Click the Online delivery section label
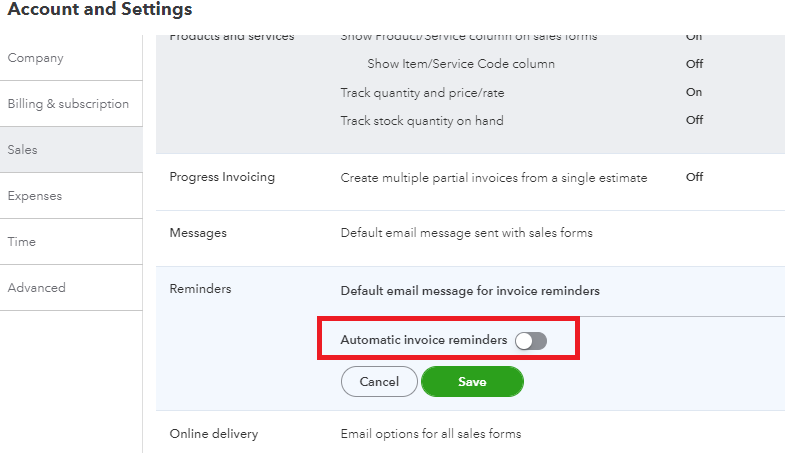785x461 pixels. pos(214,434)
